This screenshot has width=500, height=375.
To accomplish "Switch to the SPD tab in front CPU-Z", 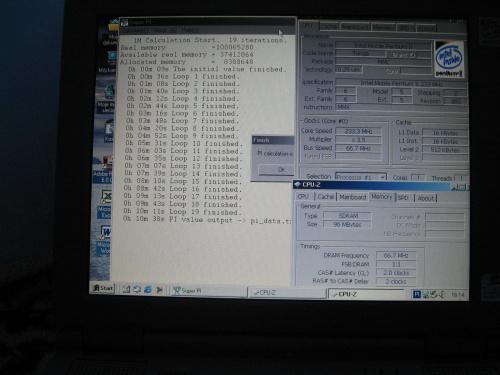I will point(403,198).
